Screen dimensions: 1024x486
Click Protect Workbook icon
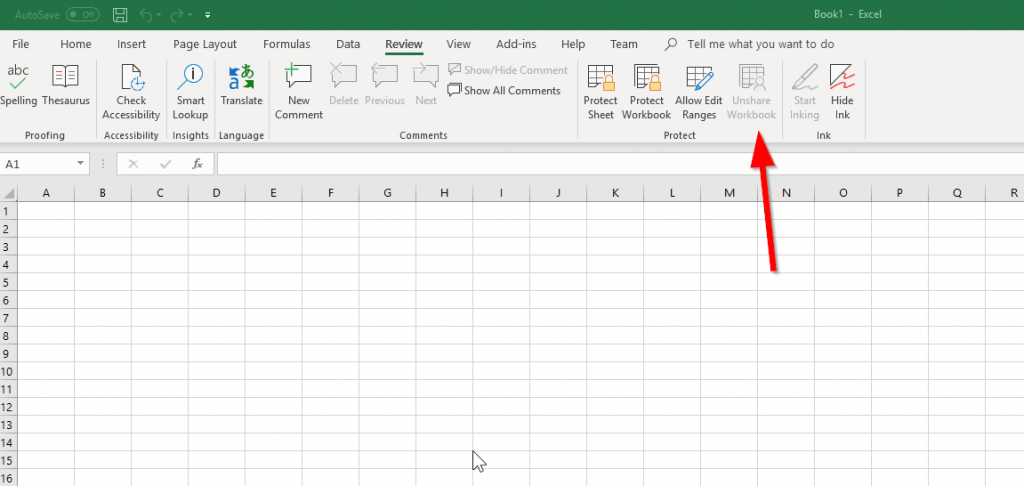click(646, 91)
